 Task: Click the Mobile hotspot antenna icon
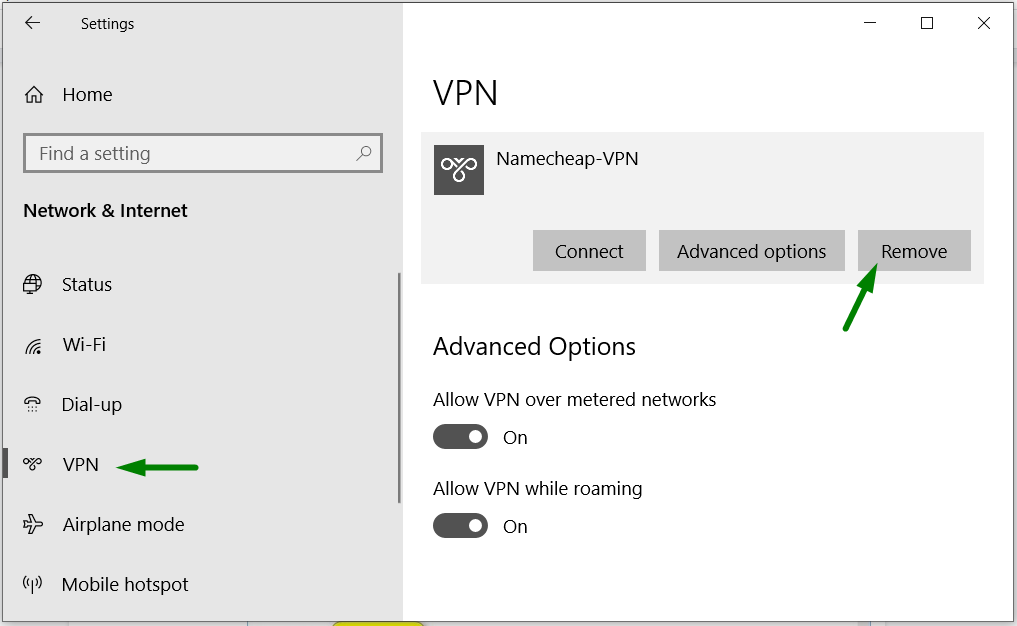(x=32, y=584)
